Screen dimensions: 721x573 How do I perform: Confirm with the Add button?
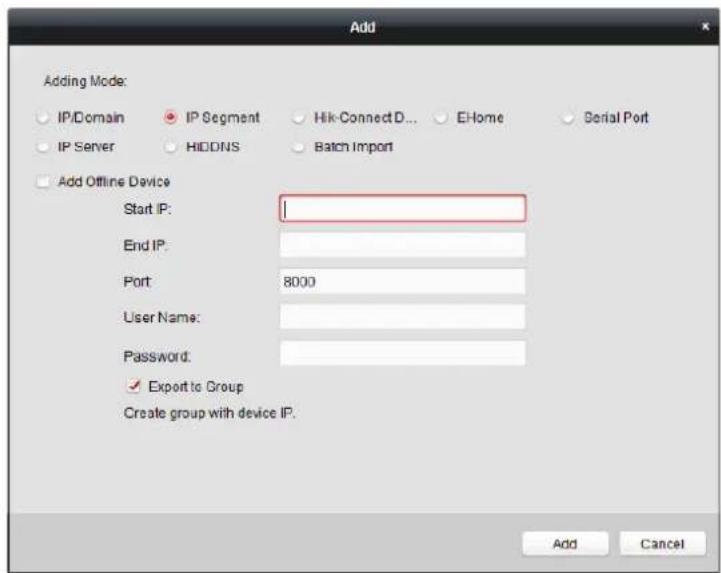click(565, 544)
